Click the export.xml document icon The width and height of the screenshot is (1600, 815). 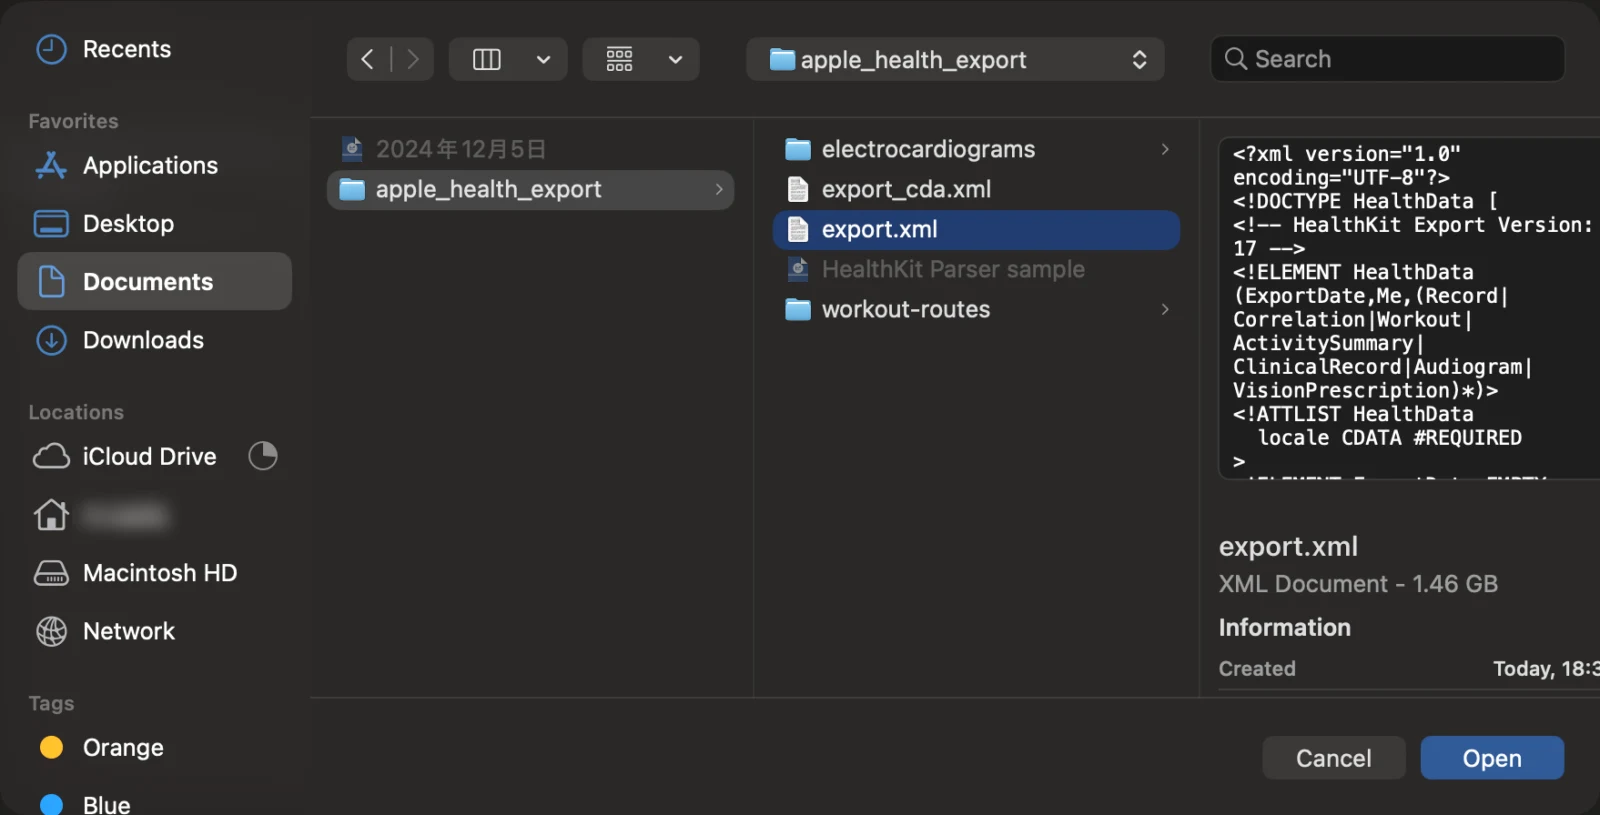coord(798,229)
